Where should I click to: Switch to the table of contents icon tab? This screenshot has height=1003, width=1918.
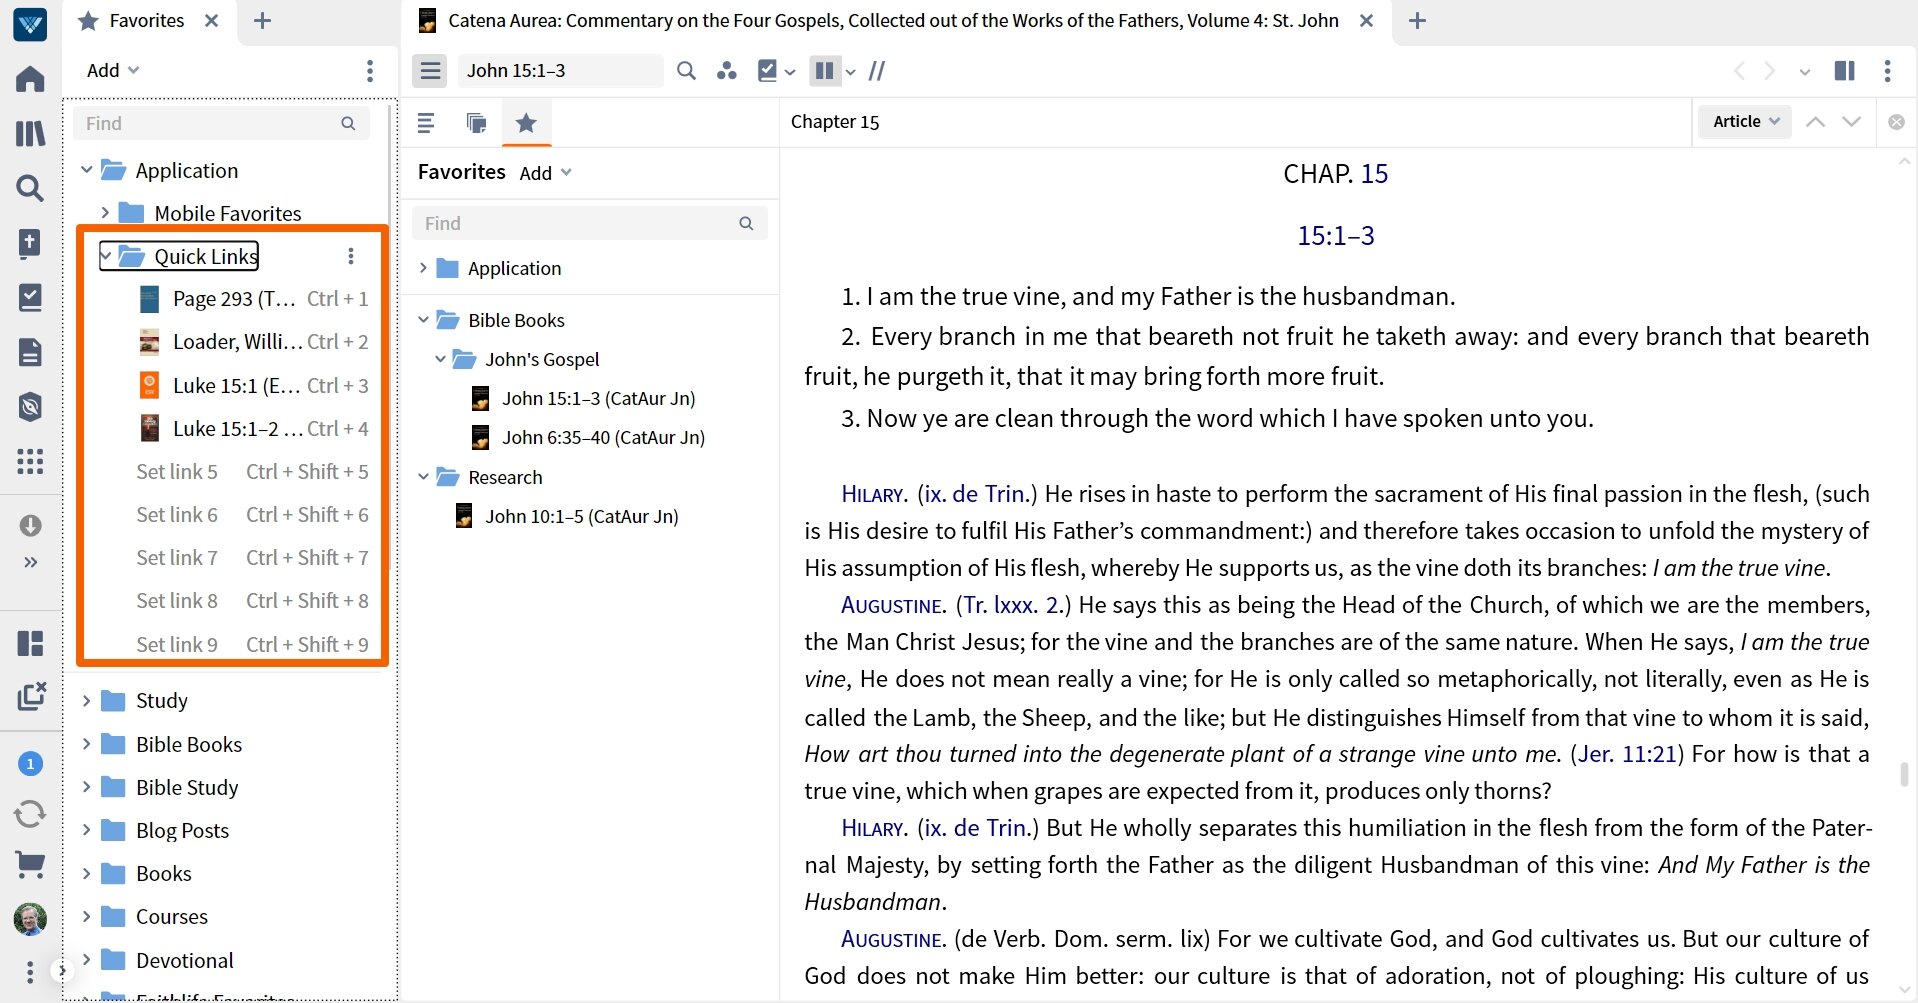(426, 122)
